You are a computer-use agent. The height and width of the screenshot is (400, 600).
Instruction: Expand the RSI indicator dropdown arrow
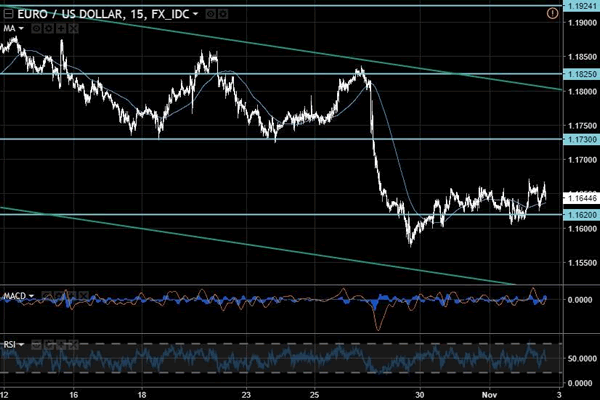[x=21, y=345]
